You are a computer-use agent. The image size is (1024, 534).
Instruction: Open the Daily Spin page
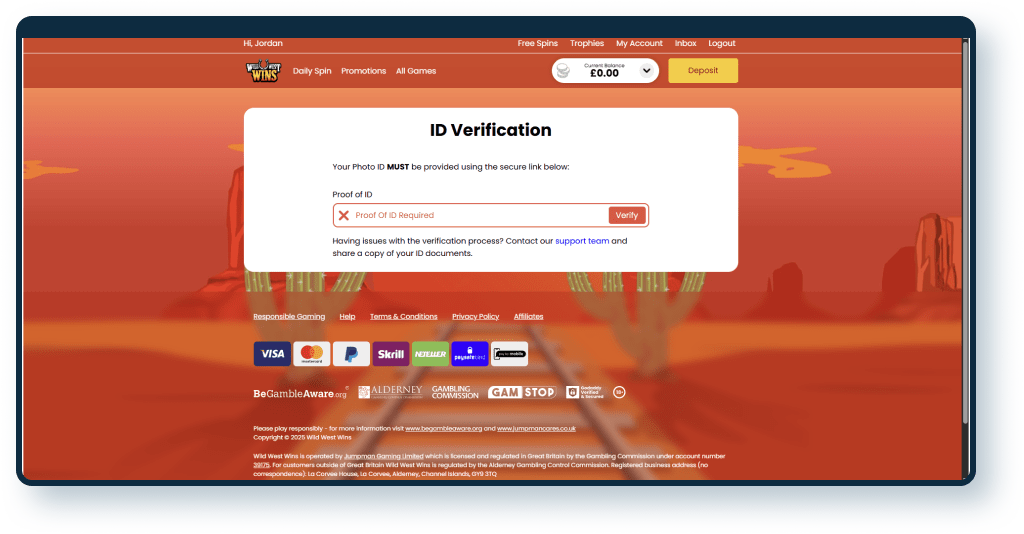(312, 71)
